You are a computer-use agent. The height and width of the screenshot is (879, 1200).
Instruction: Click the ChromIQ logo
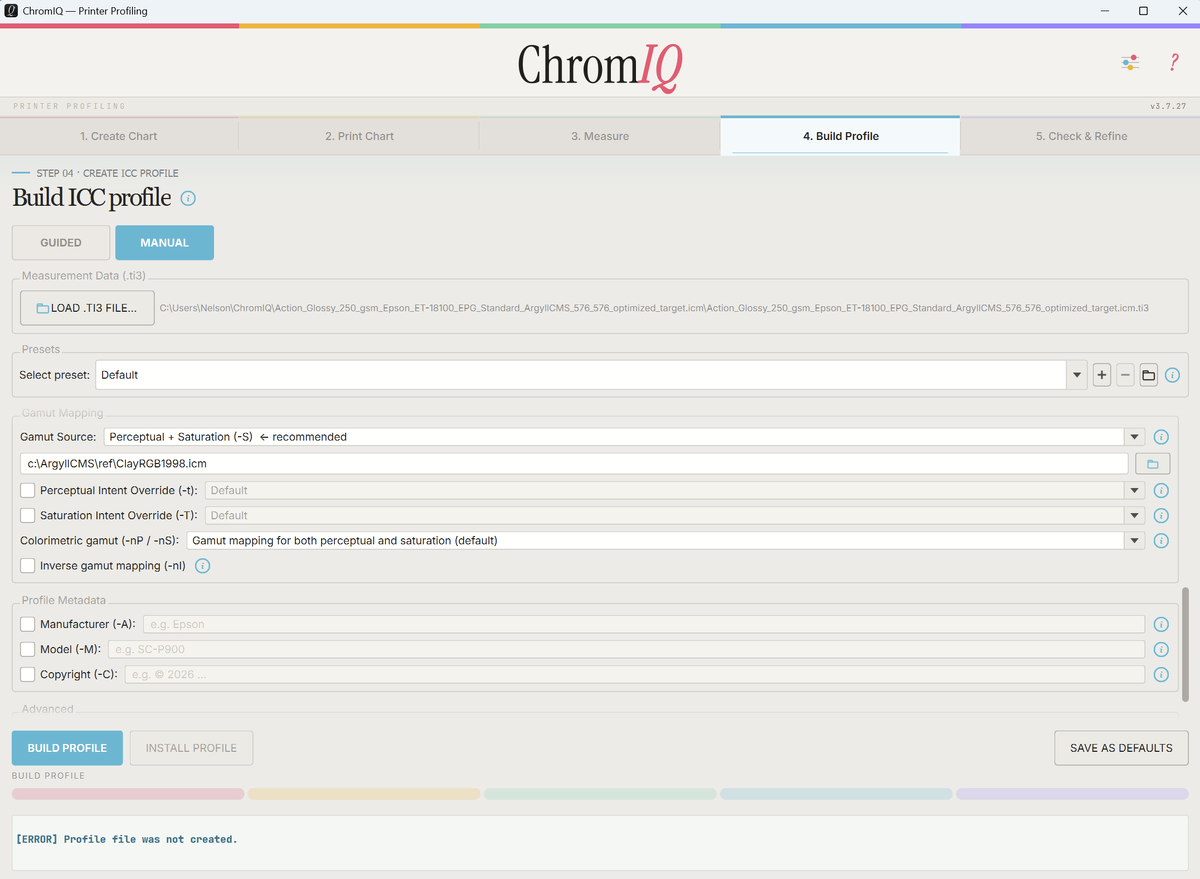[x=600, y=65]
